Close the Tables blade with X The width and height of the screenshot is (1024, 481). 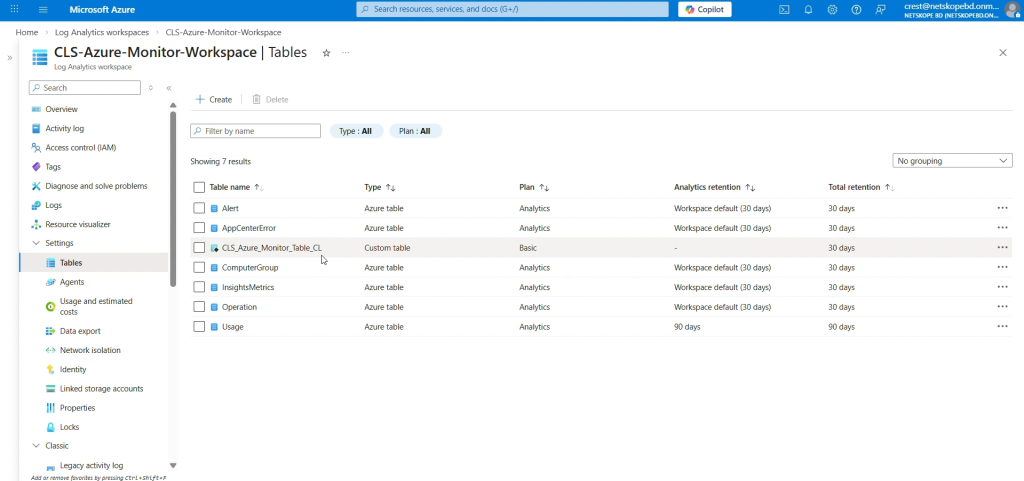click(x=1003, y=53)
